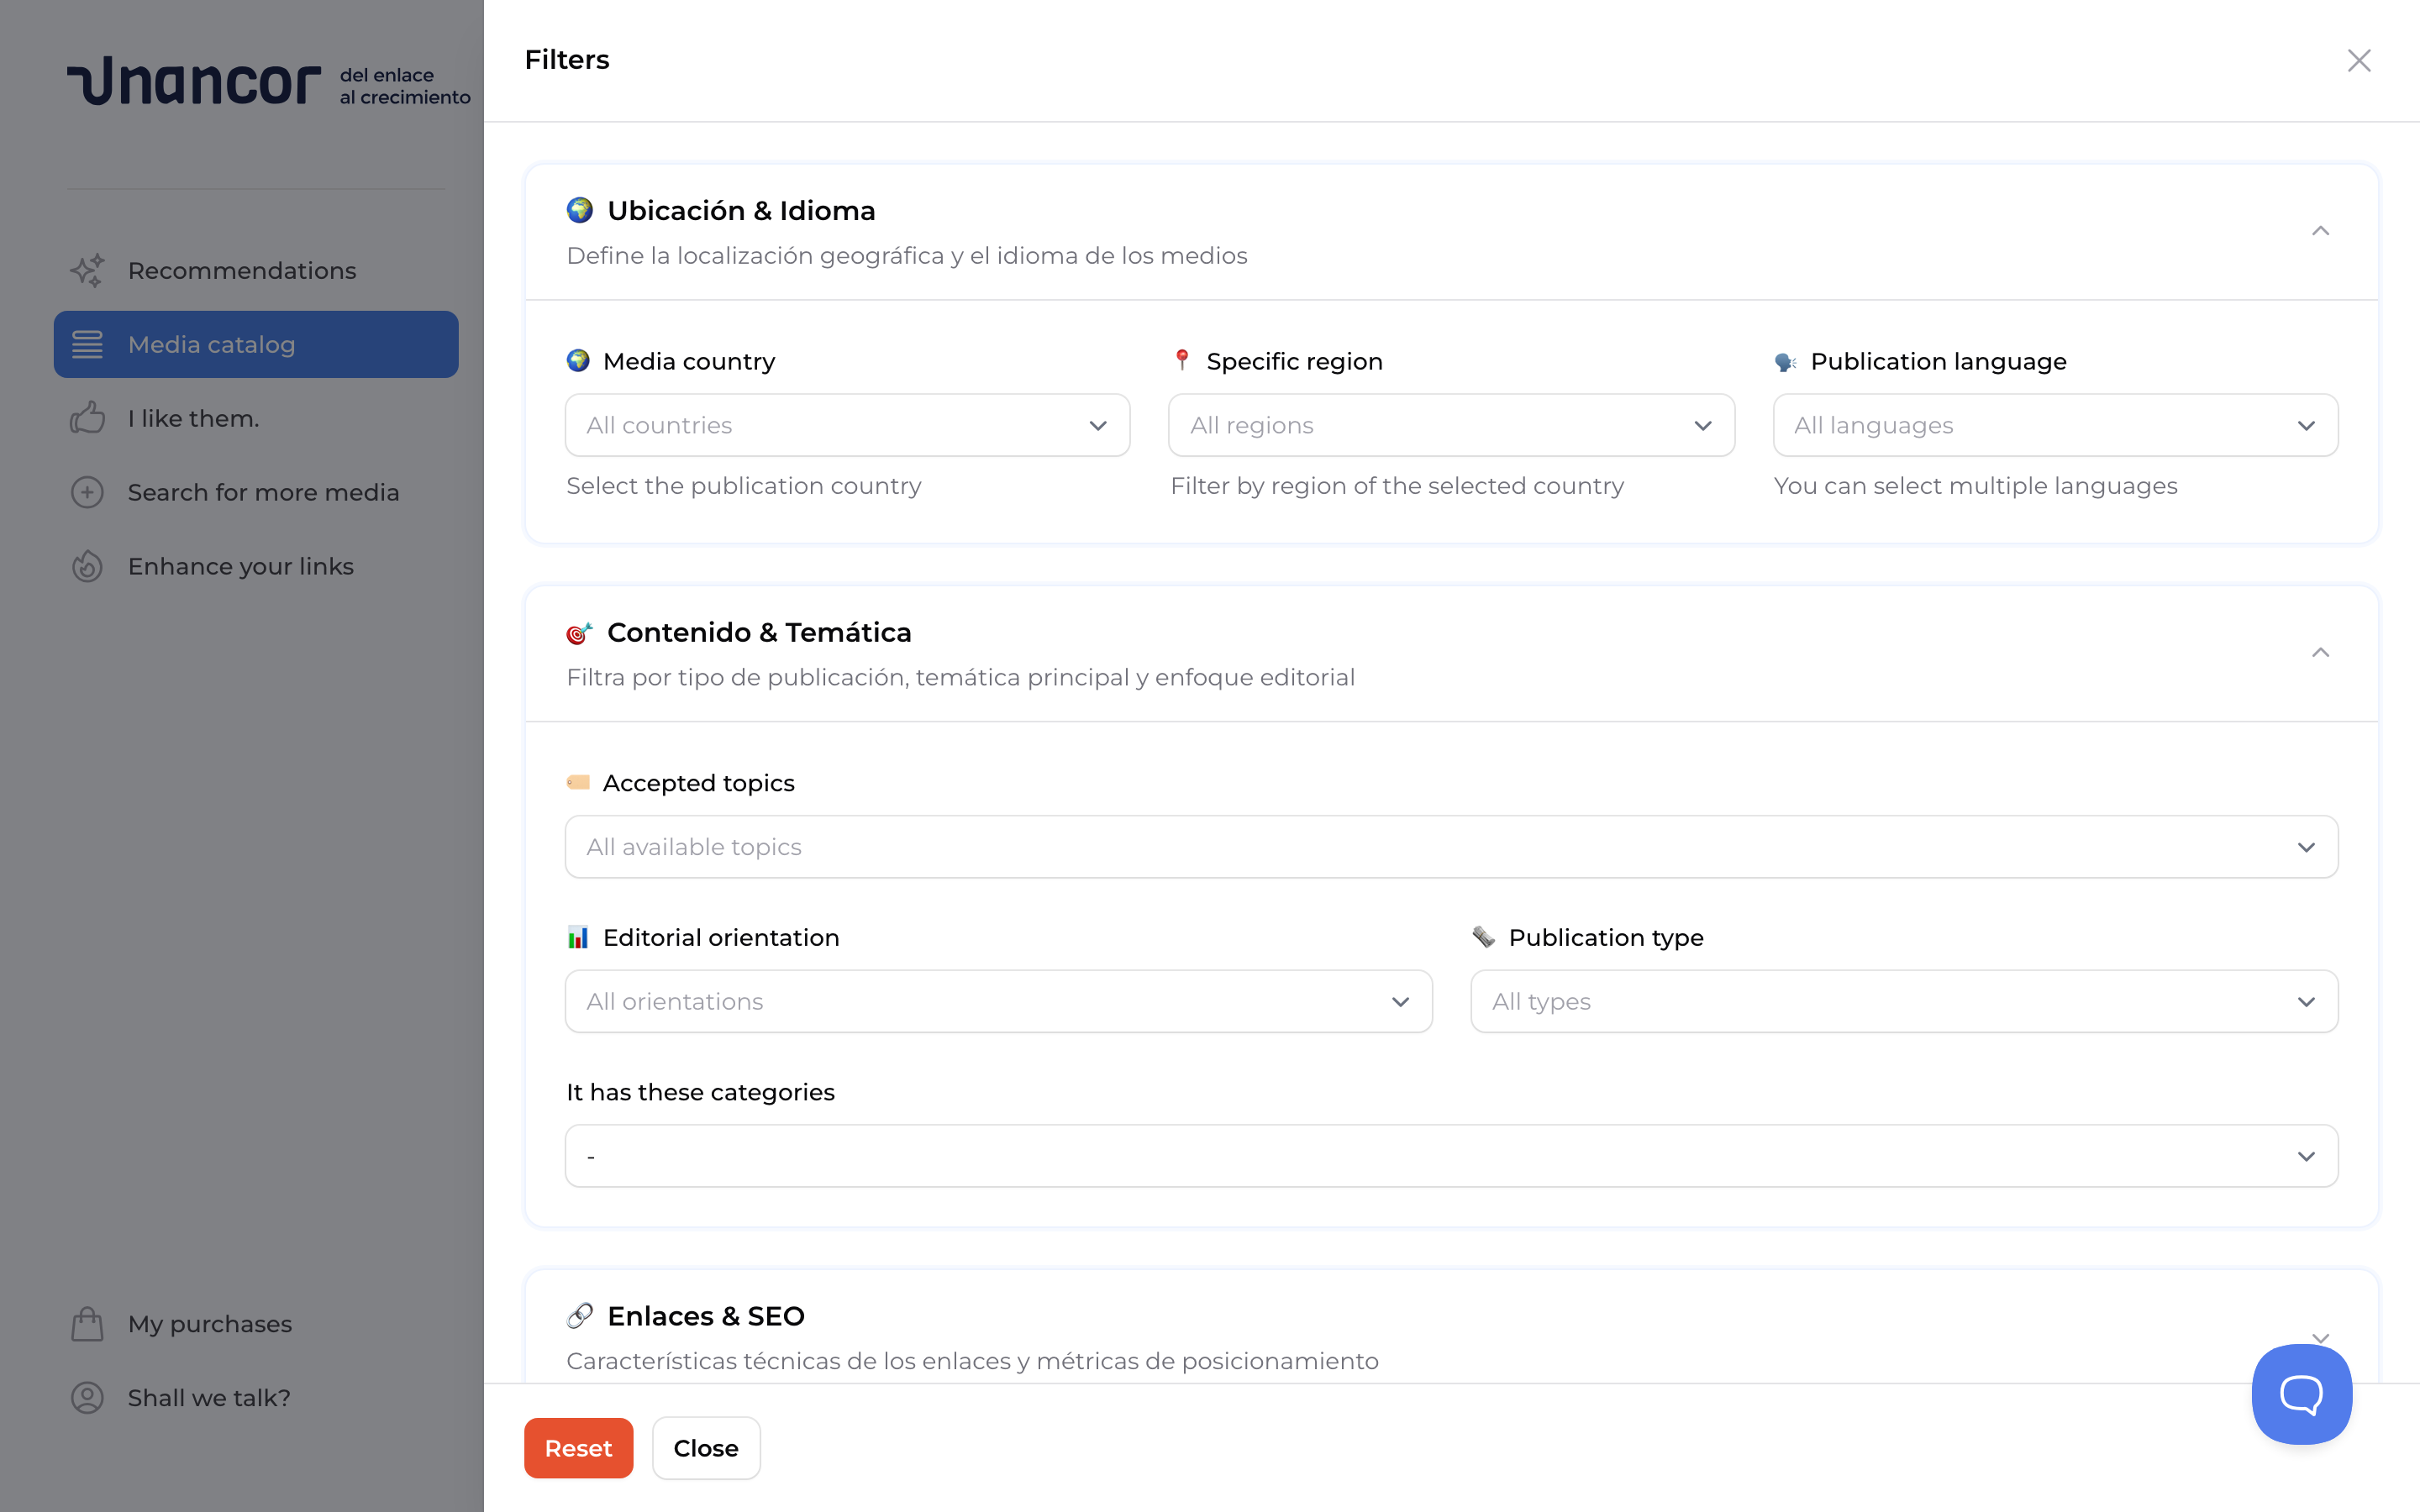This screenshot has width=2420, height=1512.
Task: Open the Publication language dropdown
Action: 2055,425
